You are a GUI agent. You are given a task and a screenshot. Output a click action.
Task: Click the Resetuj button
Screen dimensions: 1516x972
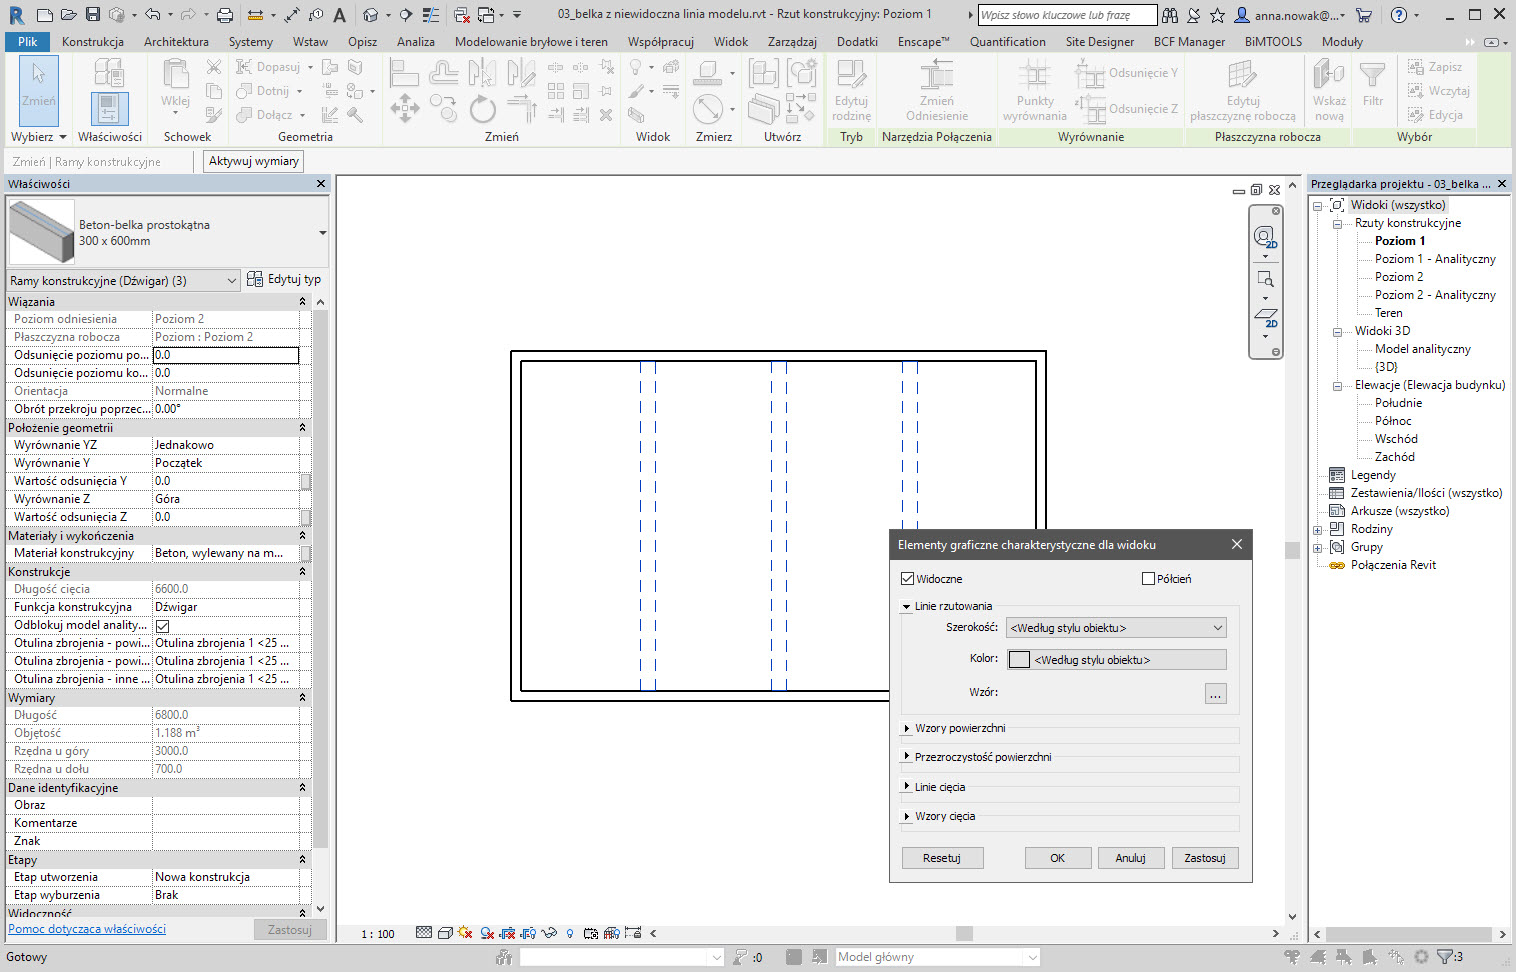(x=942, y=858)
